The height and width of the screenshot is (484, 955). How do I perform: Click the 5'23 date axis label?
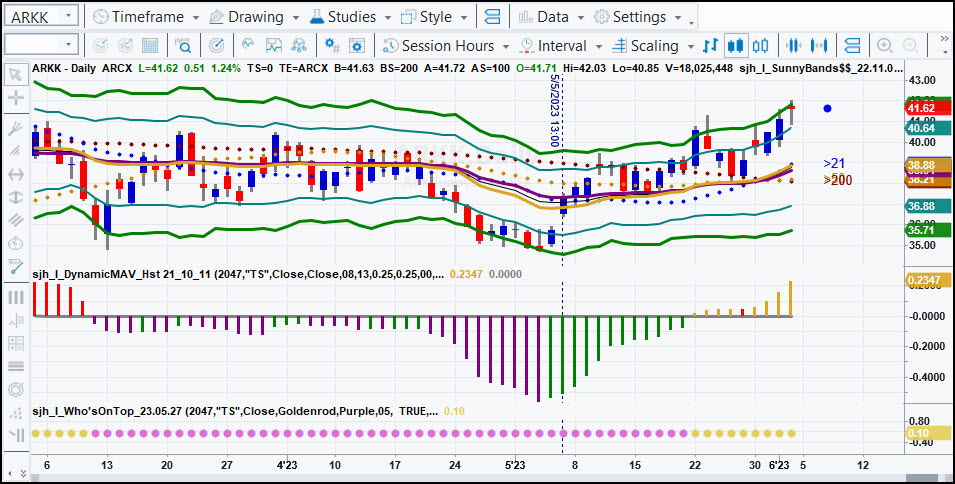click(x=515, y=466)
